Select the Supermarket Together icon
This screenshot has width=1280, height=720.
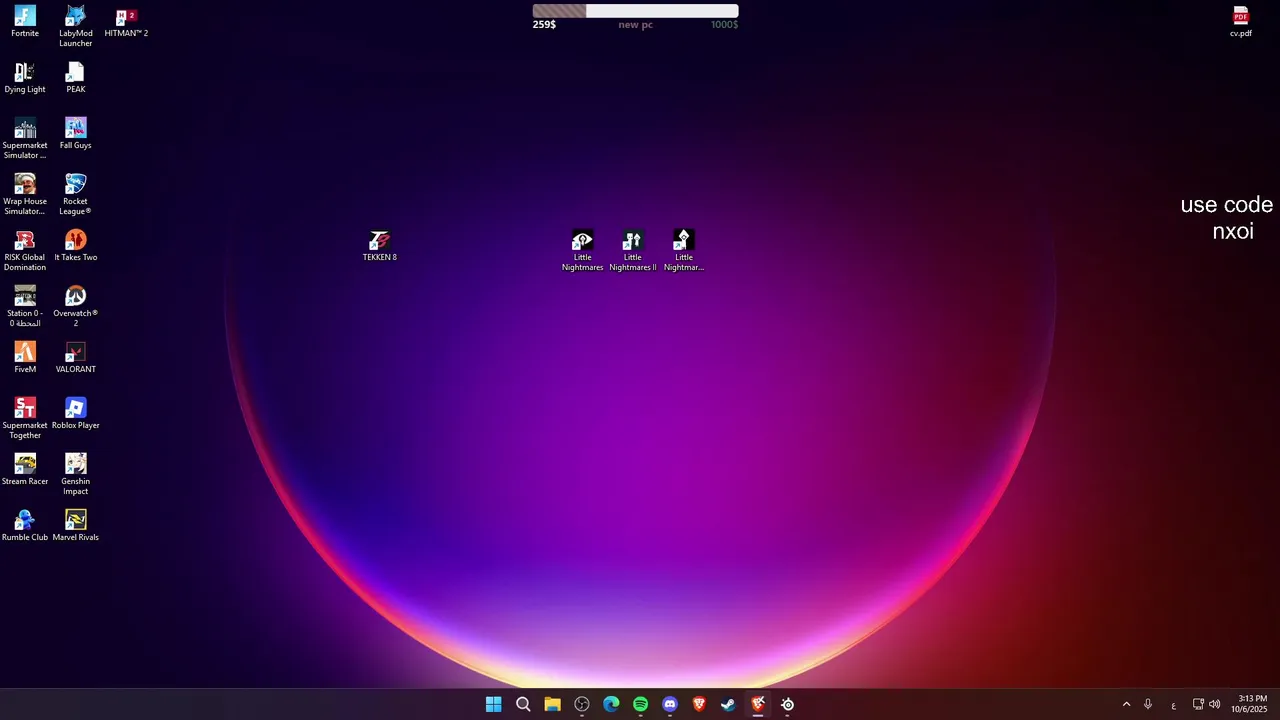click(25, 419)
